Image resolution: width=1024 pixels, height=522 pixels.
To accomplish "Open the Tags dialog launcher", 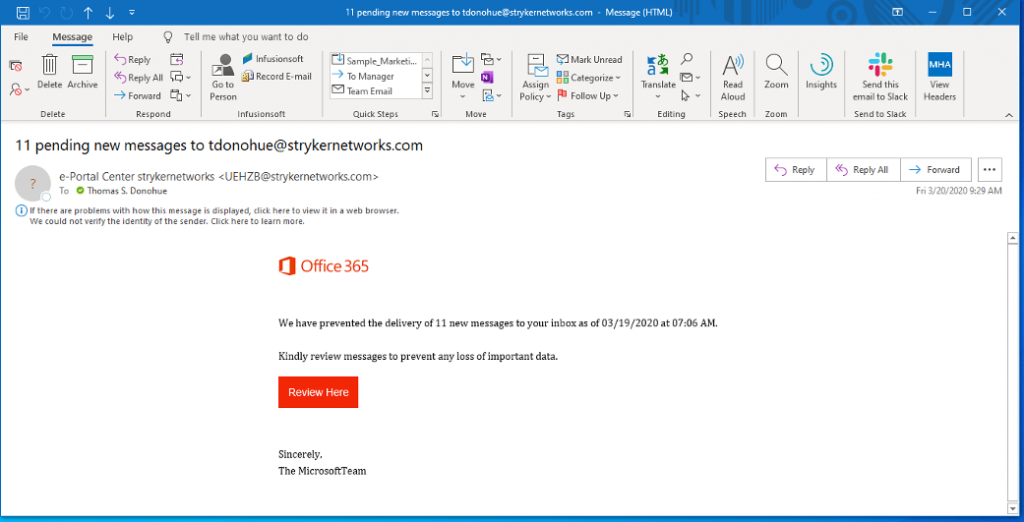I will point(628,114).
